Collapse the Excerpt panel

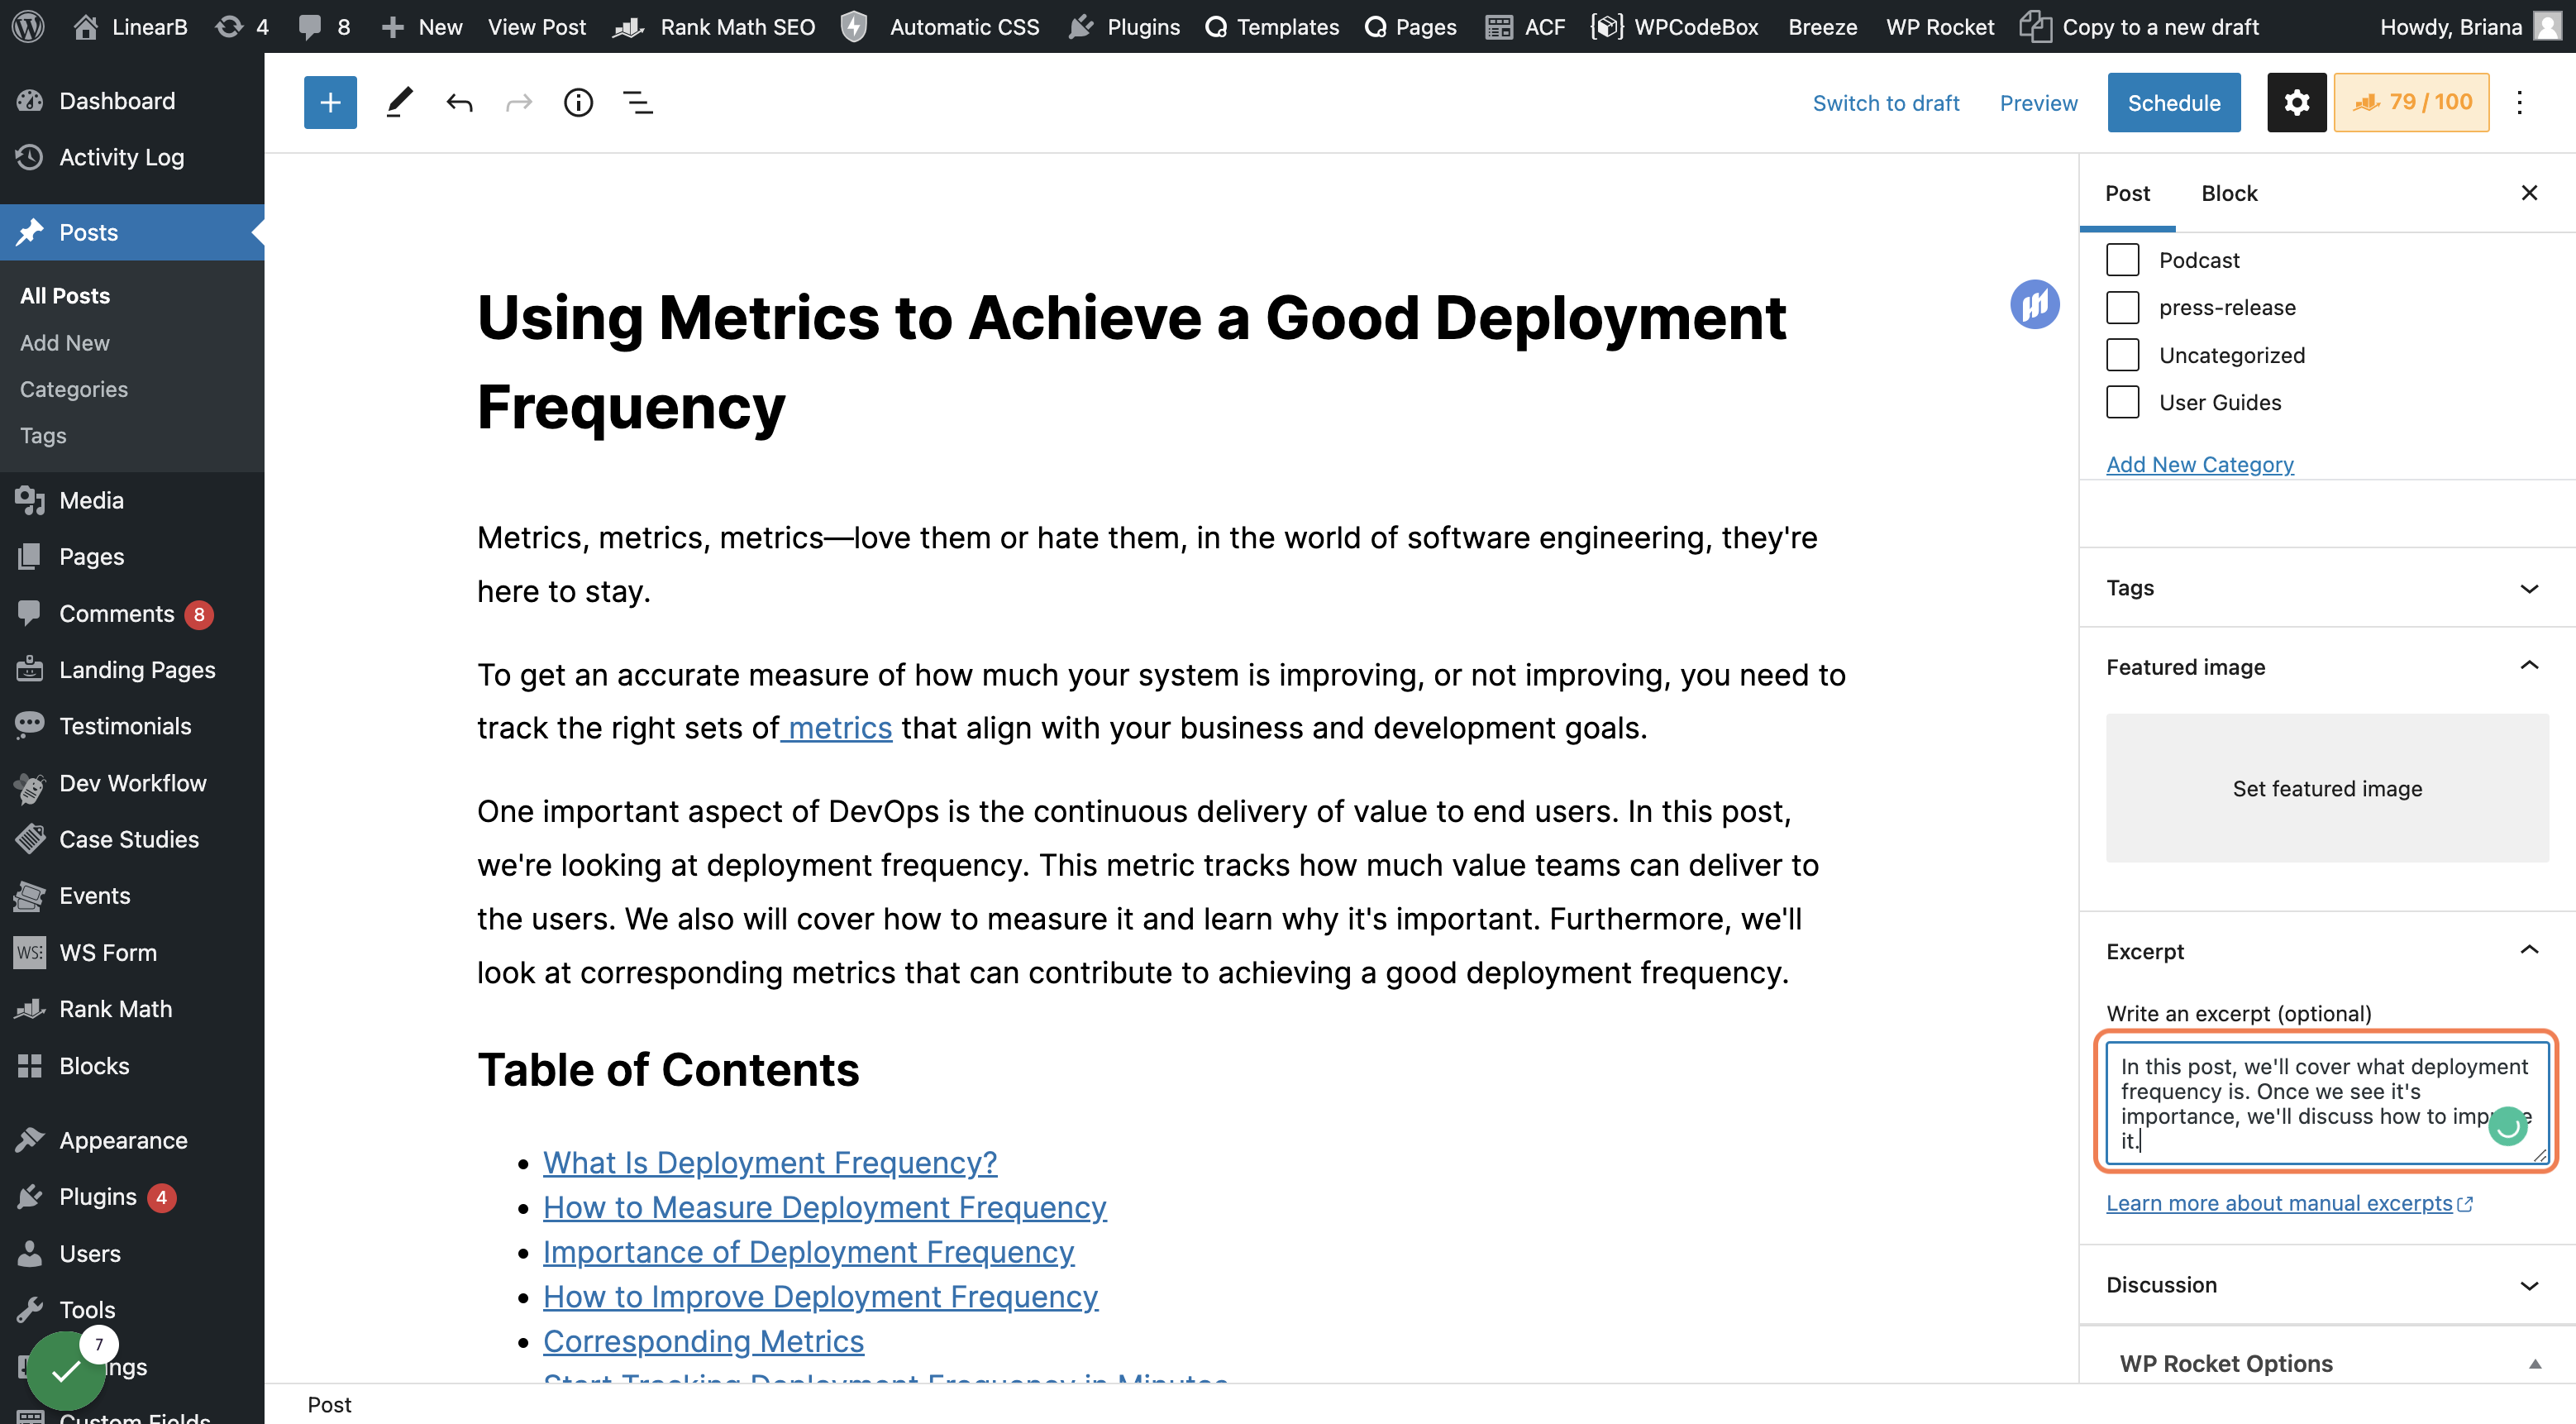(x=2326, y=951)
